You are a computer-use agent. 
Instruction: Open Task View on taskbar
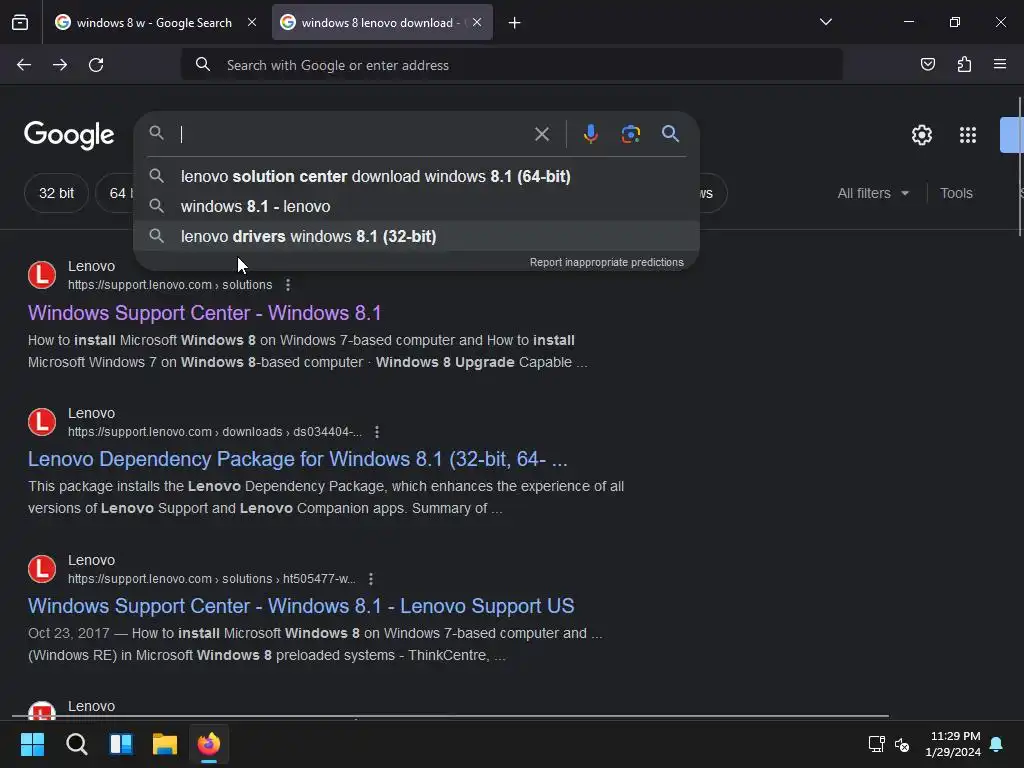pyautogui.click(x=121, y=744)
